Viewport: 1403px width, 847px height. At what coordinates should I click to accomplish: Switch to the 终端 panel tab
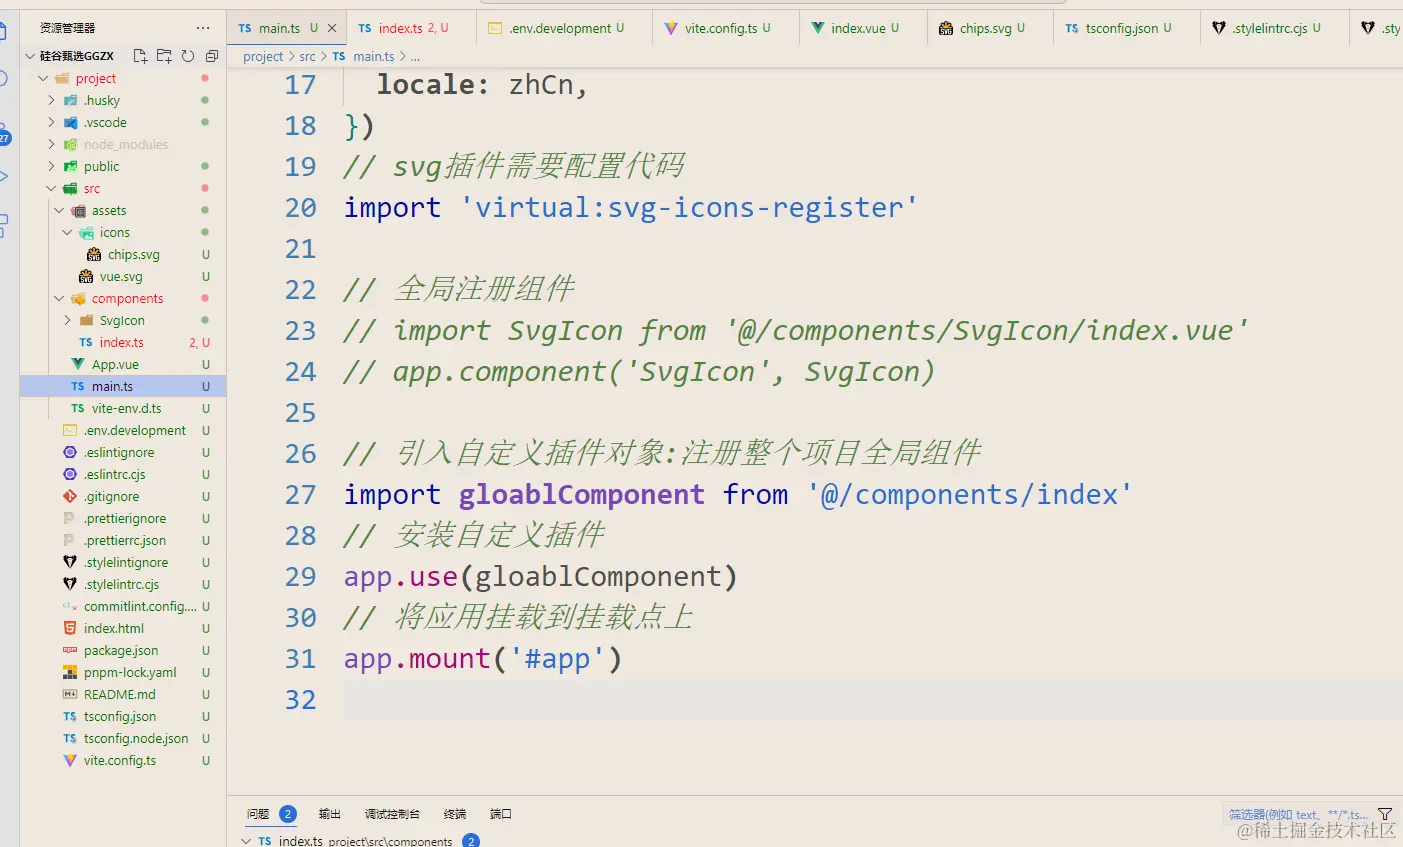(x=455, y=814)
